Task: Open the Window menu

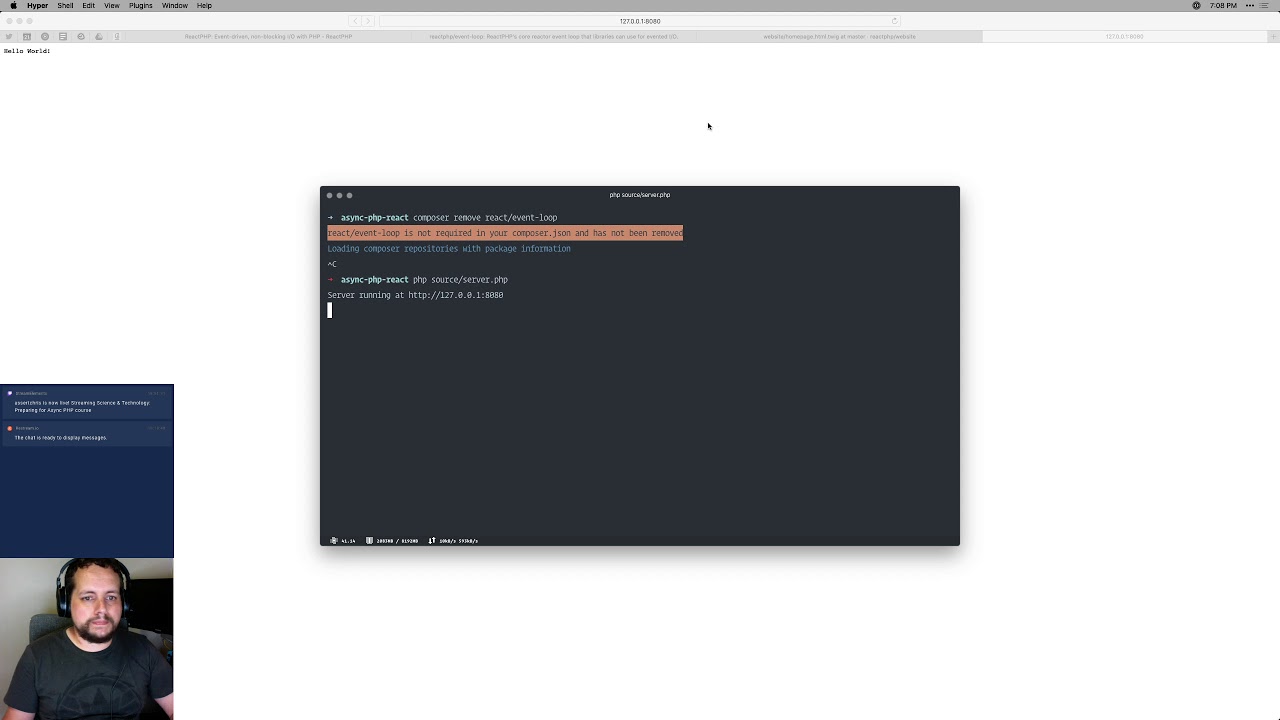Action: click(175, 5)
